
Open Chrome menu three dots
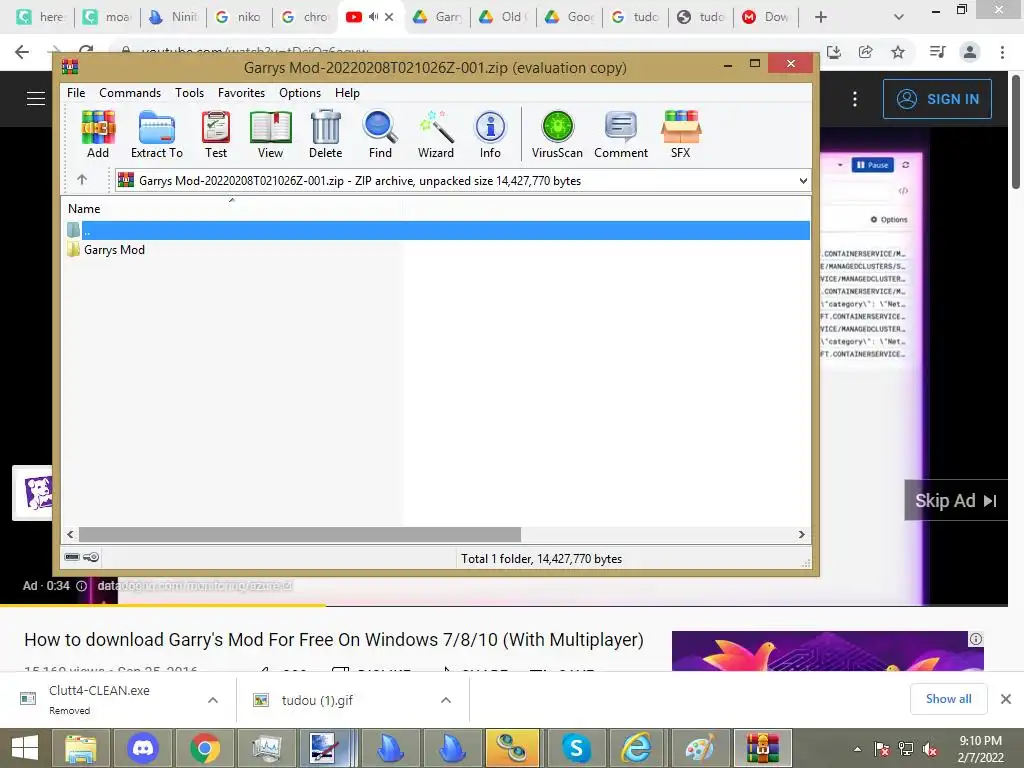click(1002, 52)
